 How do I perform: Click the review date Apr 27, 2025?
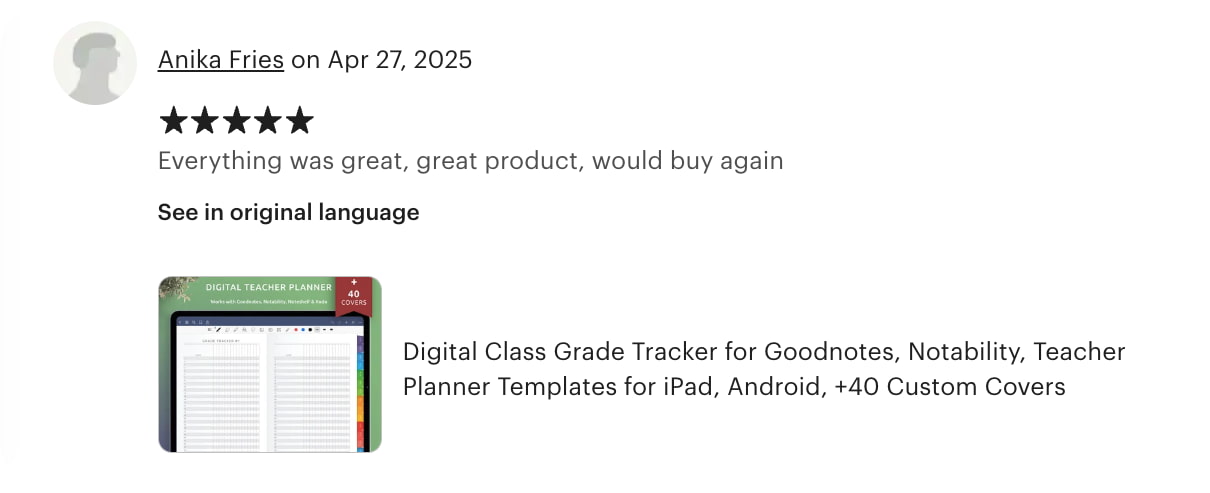399,60
